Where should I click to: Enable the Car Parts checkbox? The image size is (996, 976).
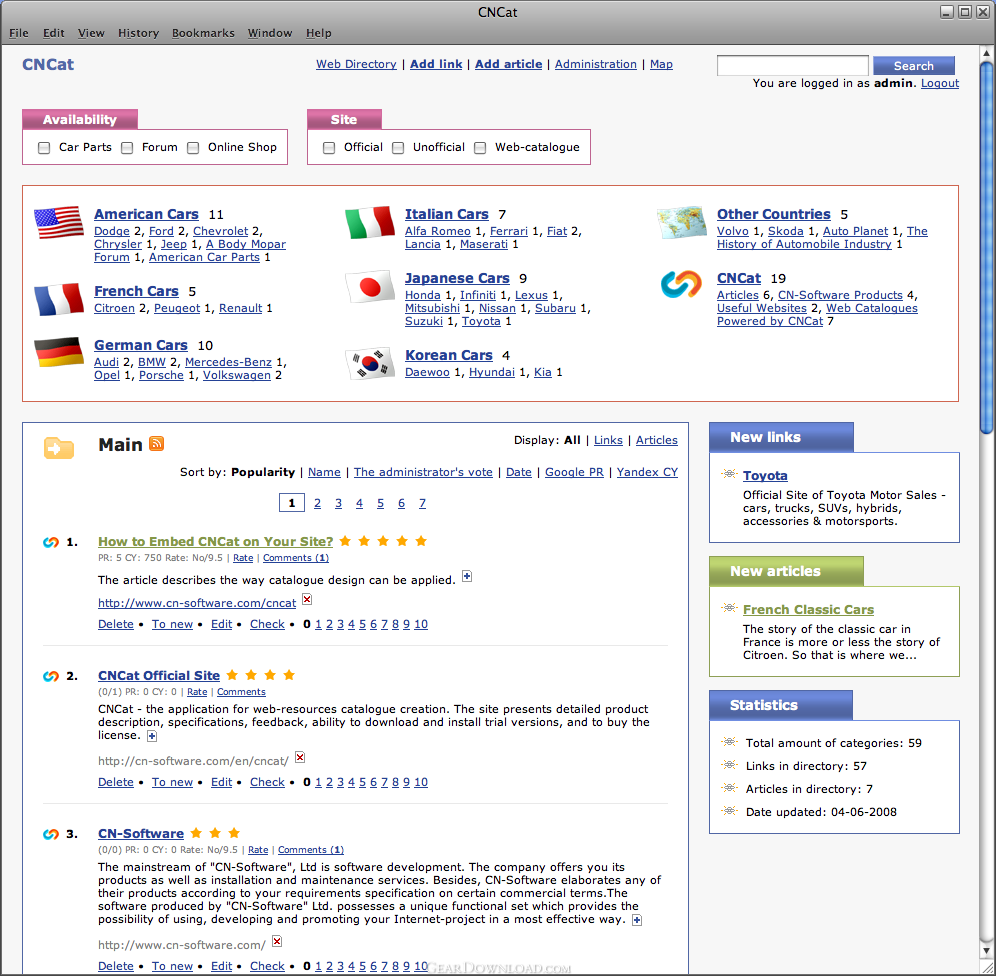pyautogui.click(x=44, y=148)
